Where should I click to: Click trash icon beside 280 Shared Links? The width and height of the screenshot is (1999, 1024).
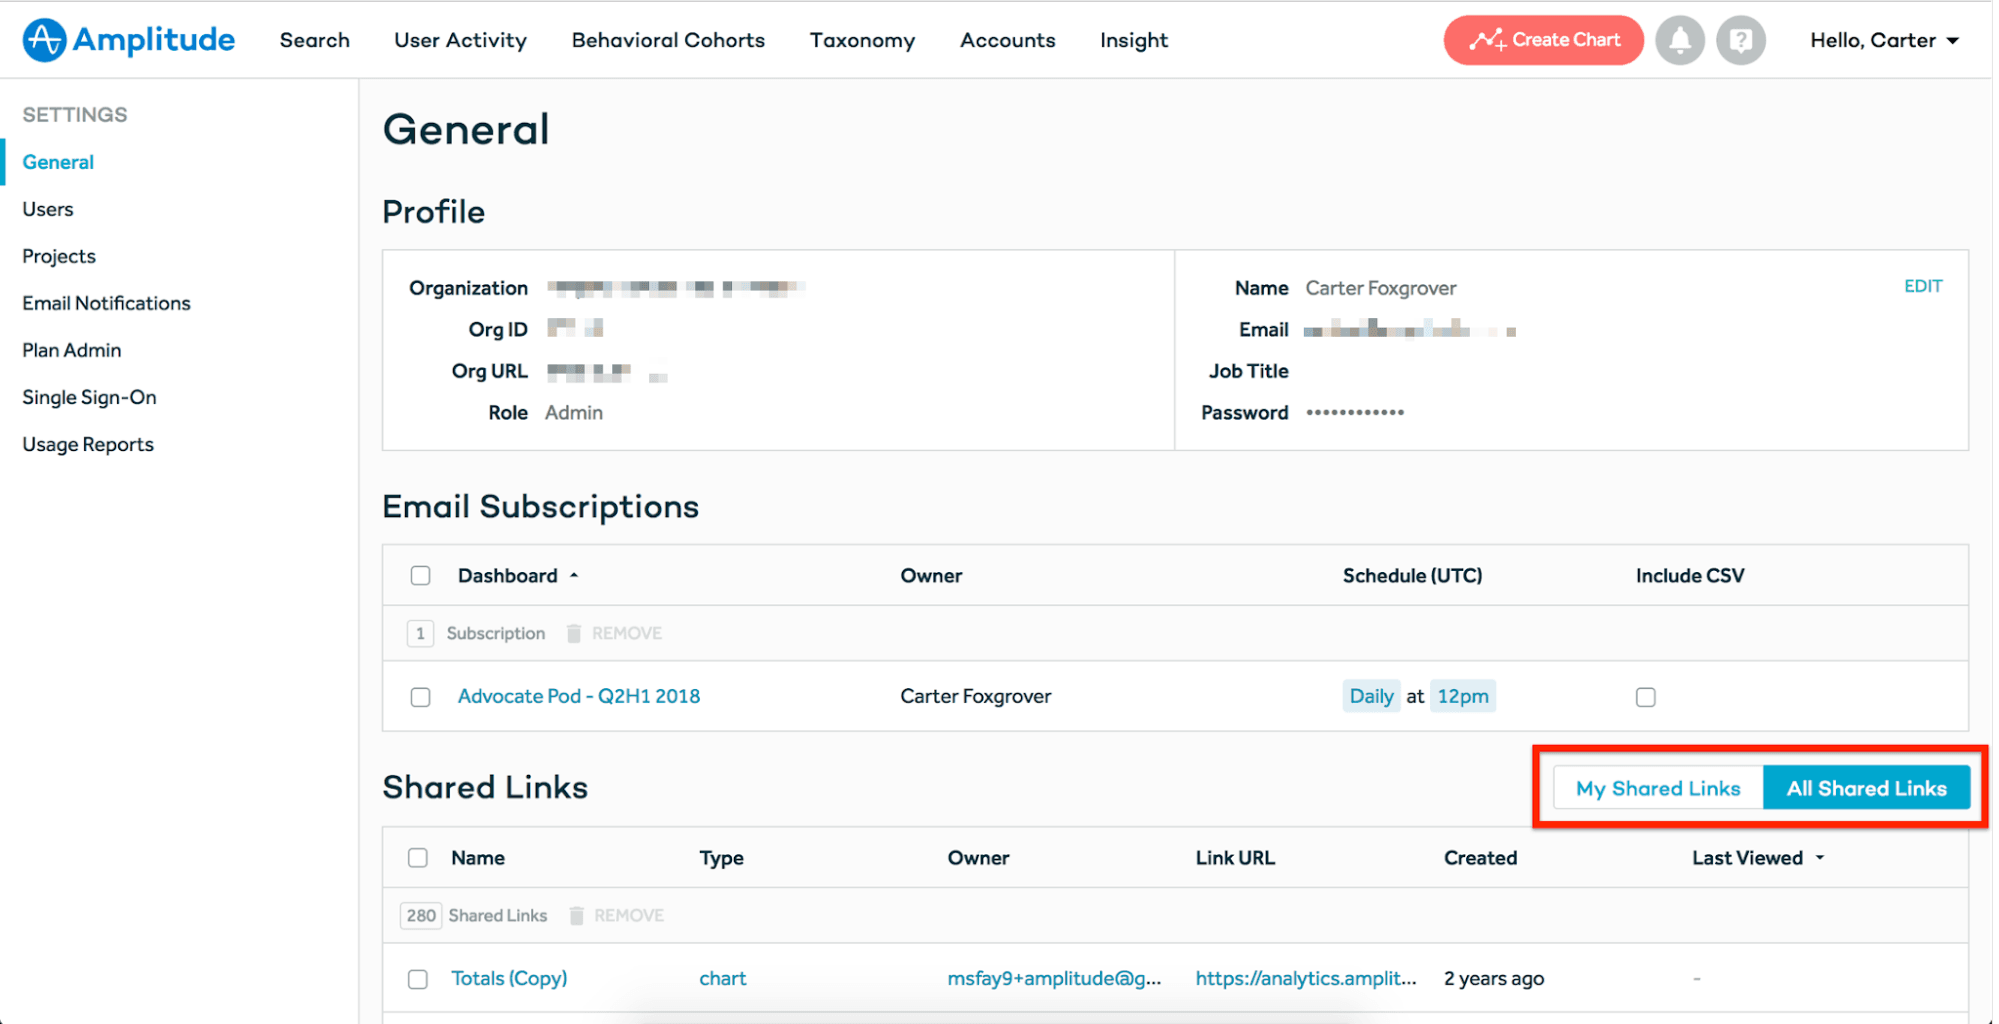click(x=576, y=915)
